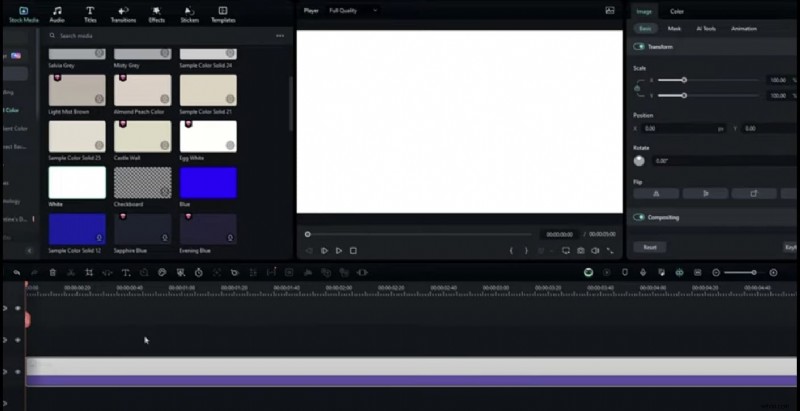Take a snapshot with the camera icon
This screenshot has height=411, width=800.
point(580,250)
